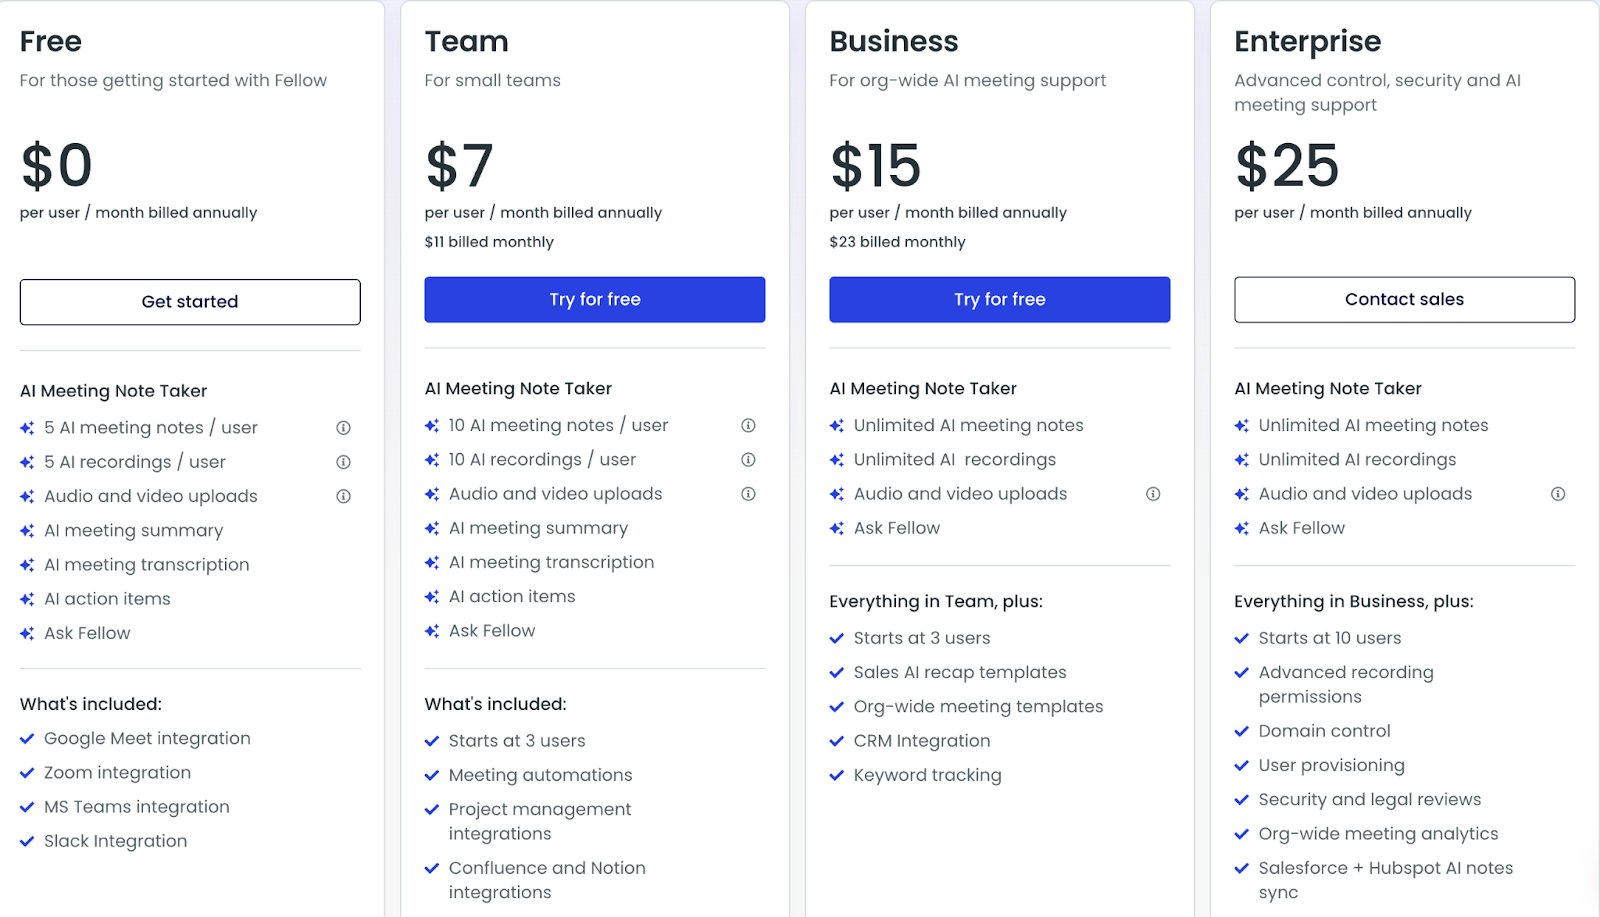1600x917 pixels.
Task: Click Get started button on Free plan
Action: point(190,302)
